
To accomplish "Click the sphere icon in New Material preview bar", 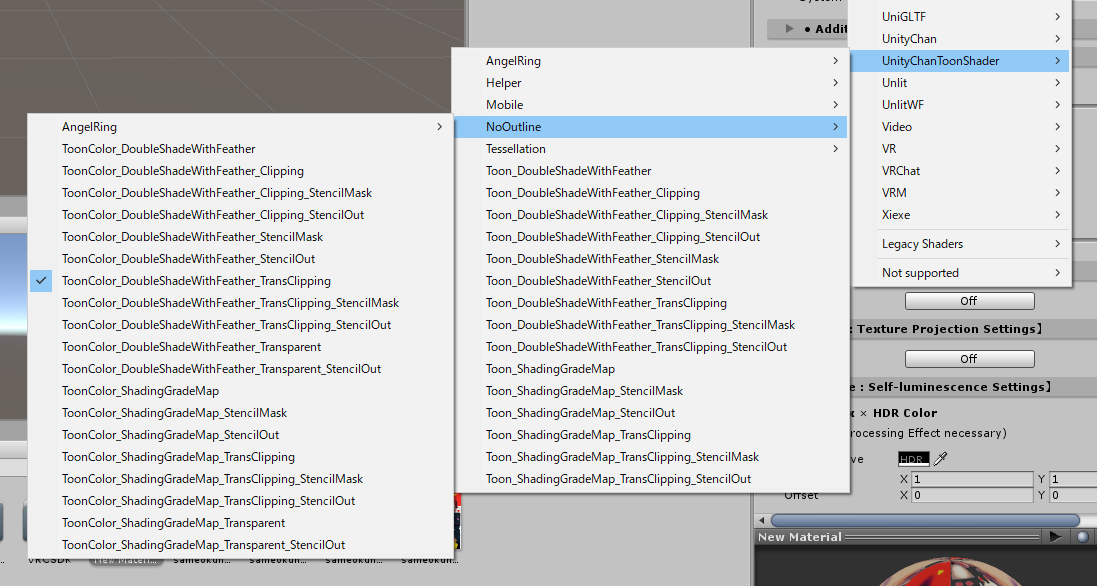I will [x=1083, y=537].
